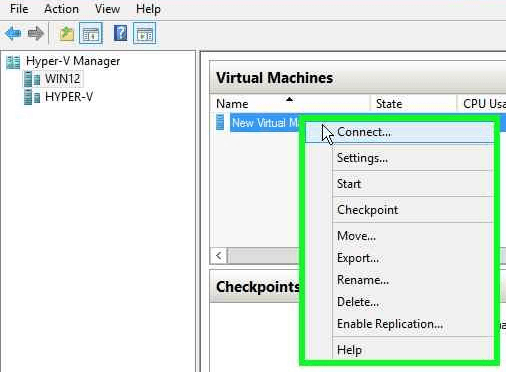This screenshot has height=372, width=506.
Task: Sort by the Name column header
Action: [290, 104]
